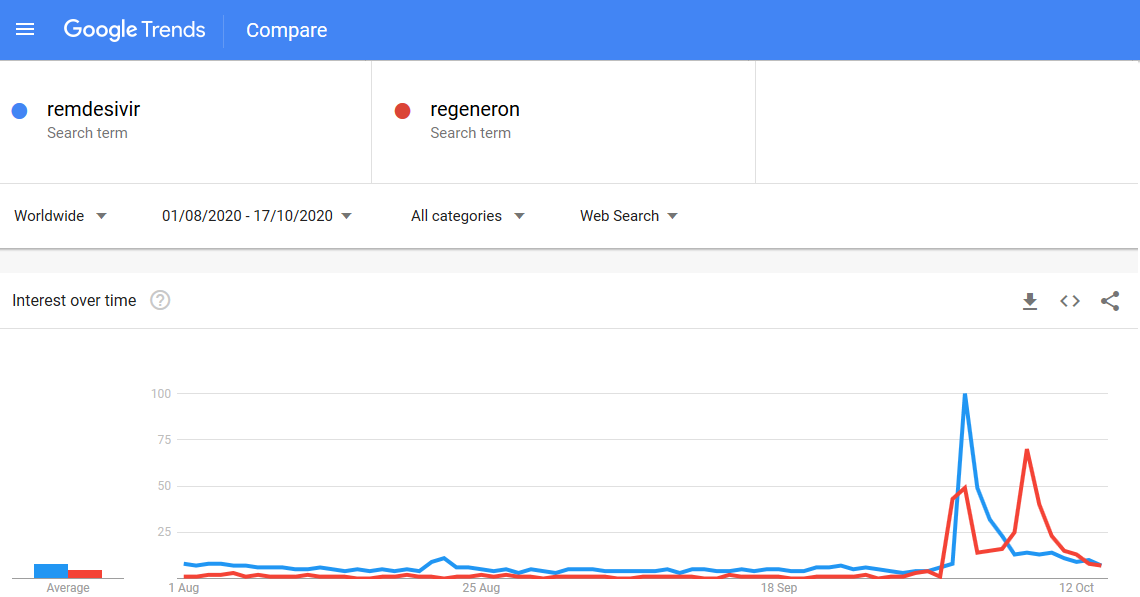Edit the regeneron search term
This screenshot has height=597, width=1140.
point(475,109)
